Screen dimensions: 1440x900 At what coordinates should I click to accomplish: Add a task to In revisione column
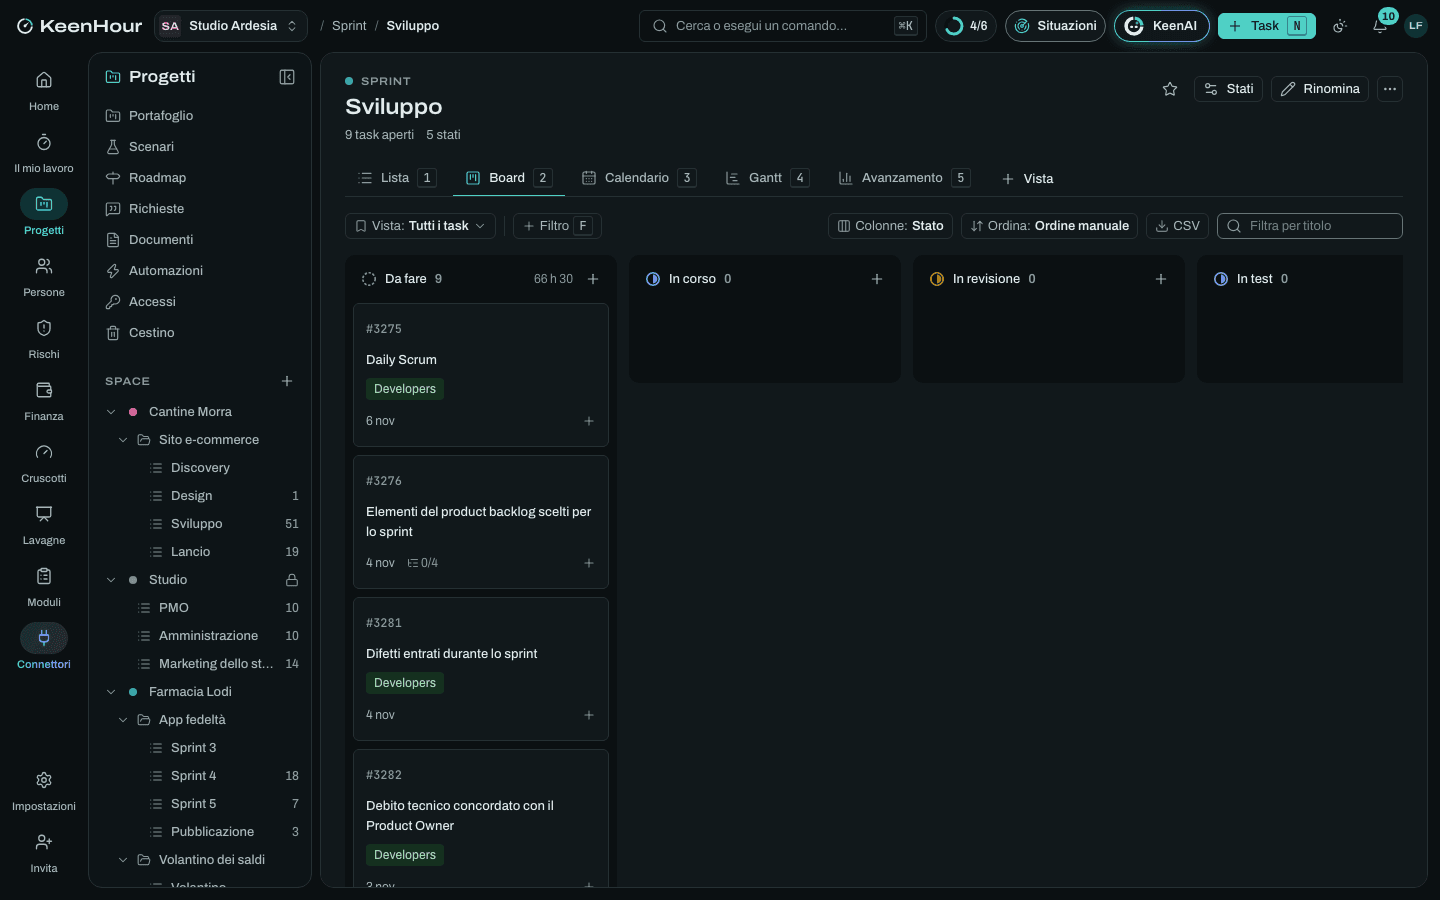(1161, 279)
